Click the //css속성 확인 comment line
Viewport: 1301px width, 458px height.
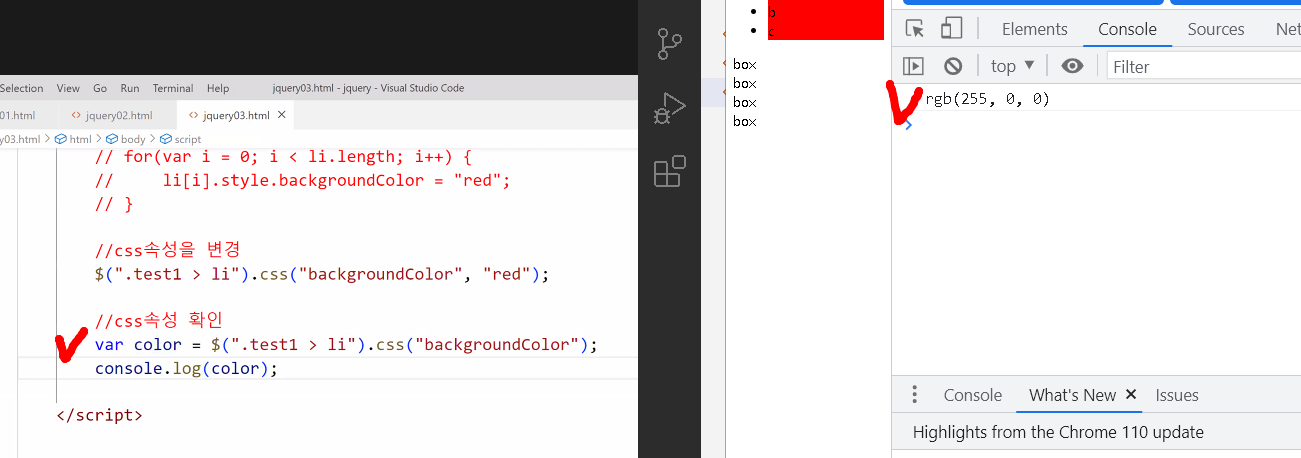click(x=159, y=320)
